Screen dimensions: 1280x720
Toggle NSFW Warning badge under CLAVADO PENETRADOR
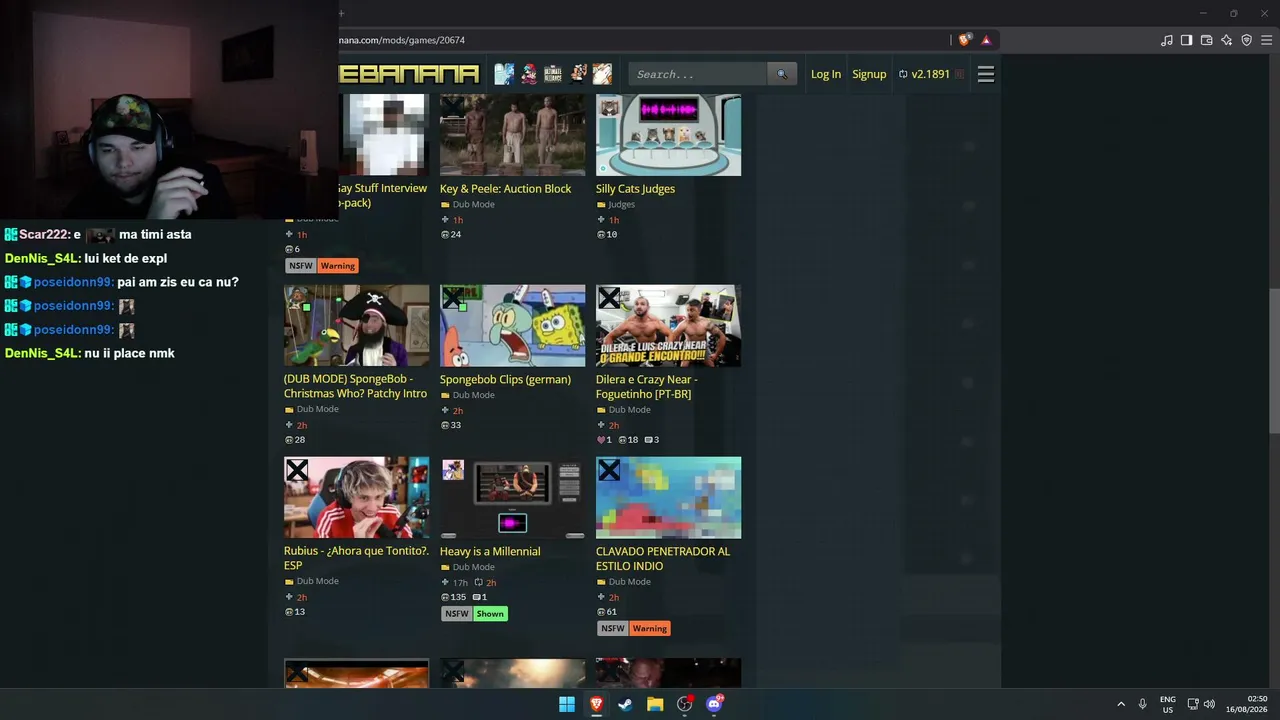point(634,628)
